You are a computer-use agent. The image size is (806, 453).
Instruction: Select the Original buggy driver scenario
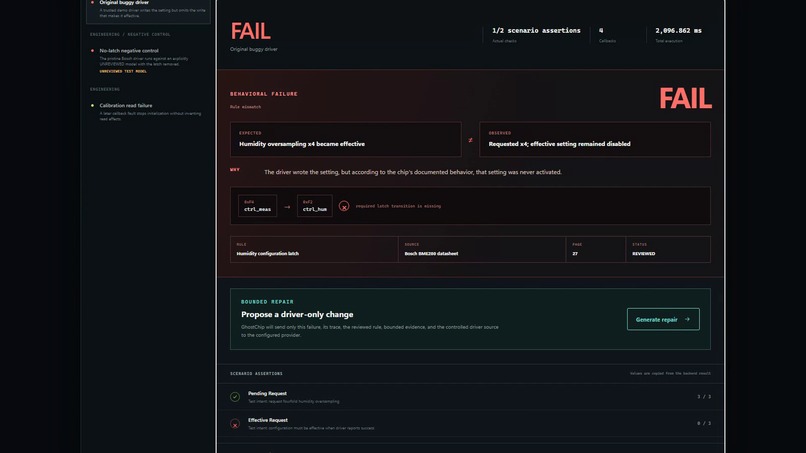tap(149, 10)
